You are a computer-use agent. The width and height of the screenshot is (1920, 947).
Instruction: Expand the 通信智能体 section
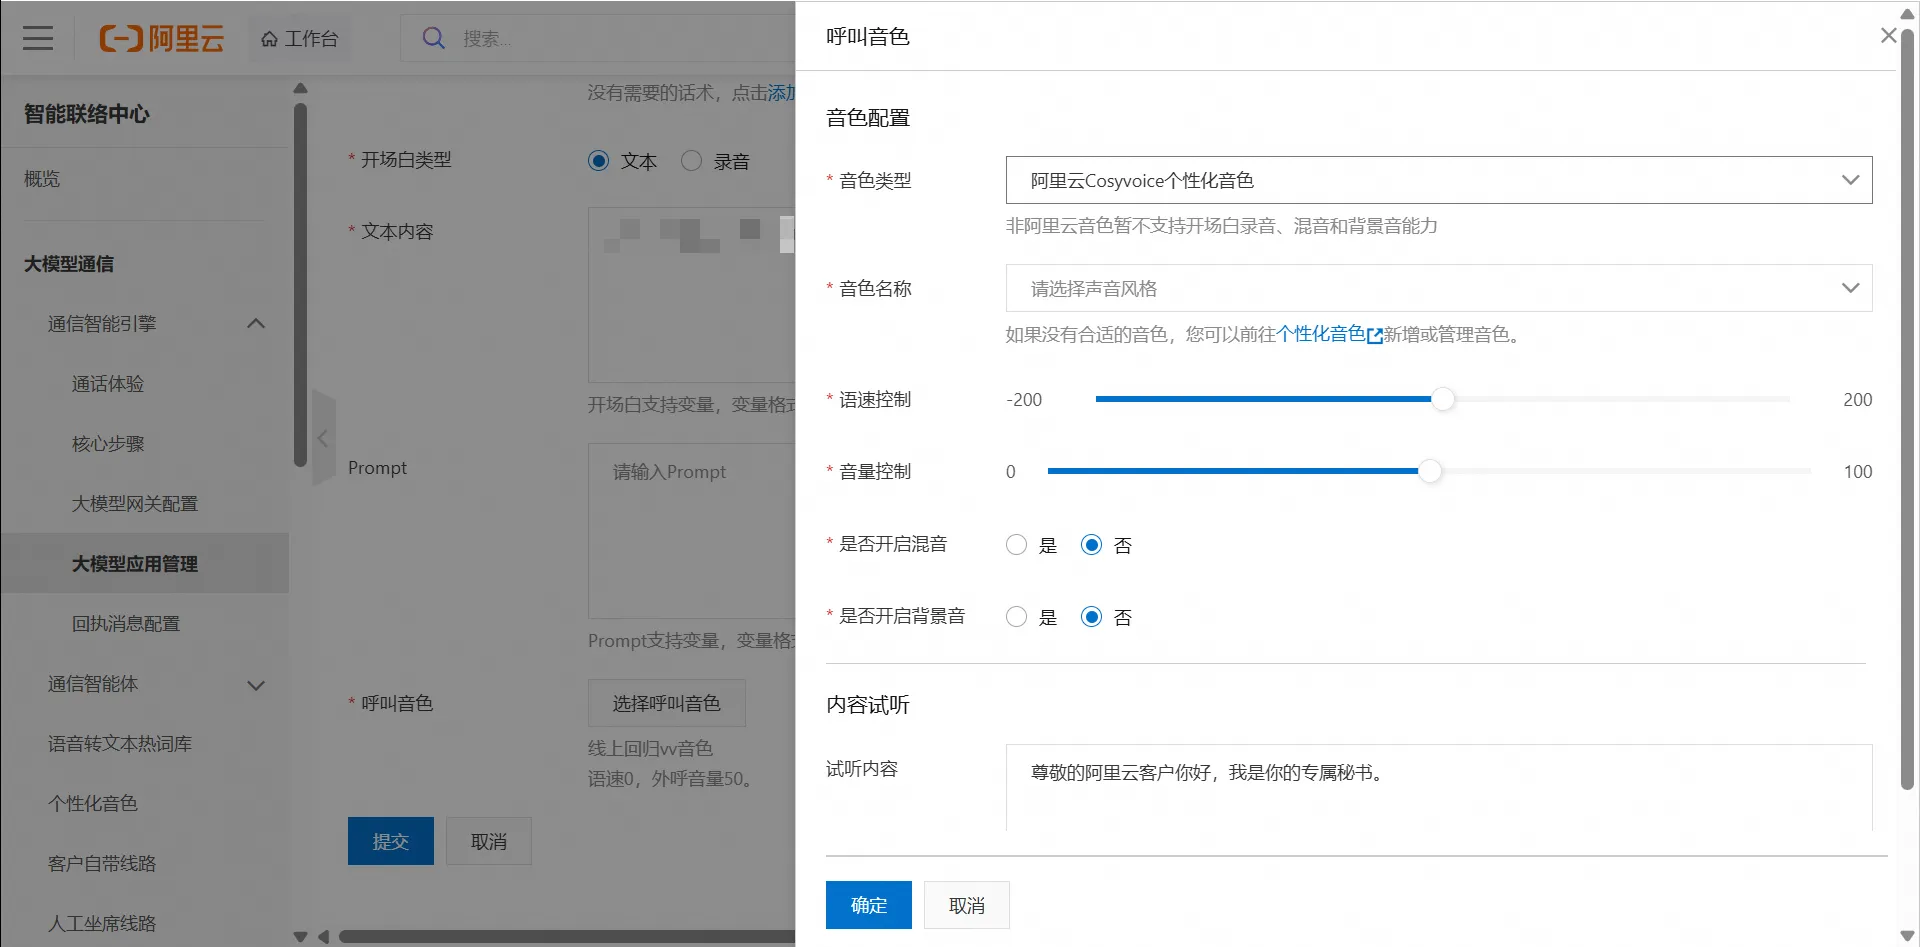point(256,685)
